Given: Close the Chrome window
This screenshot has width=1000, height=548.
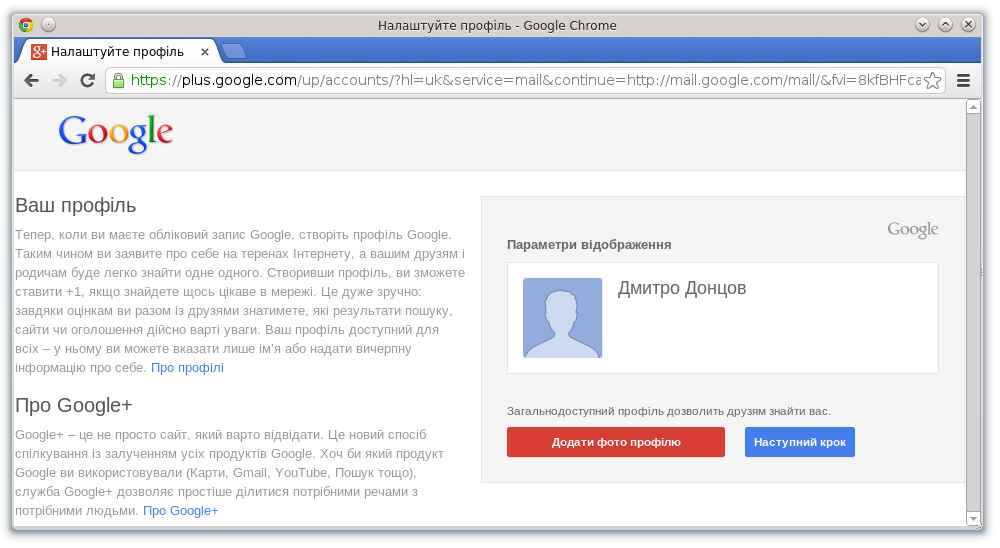Looking at the screenshot, I should (x=968, y=25).
